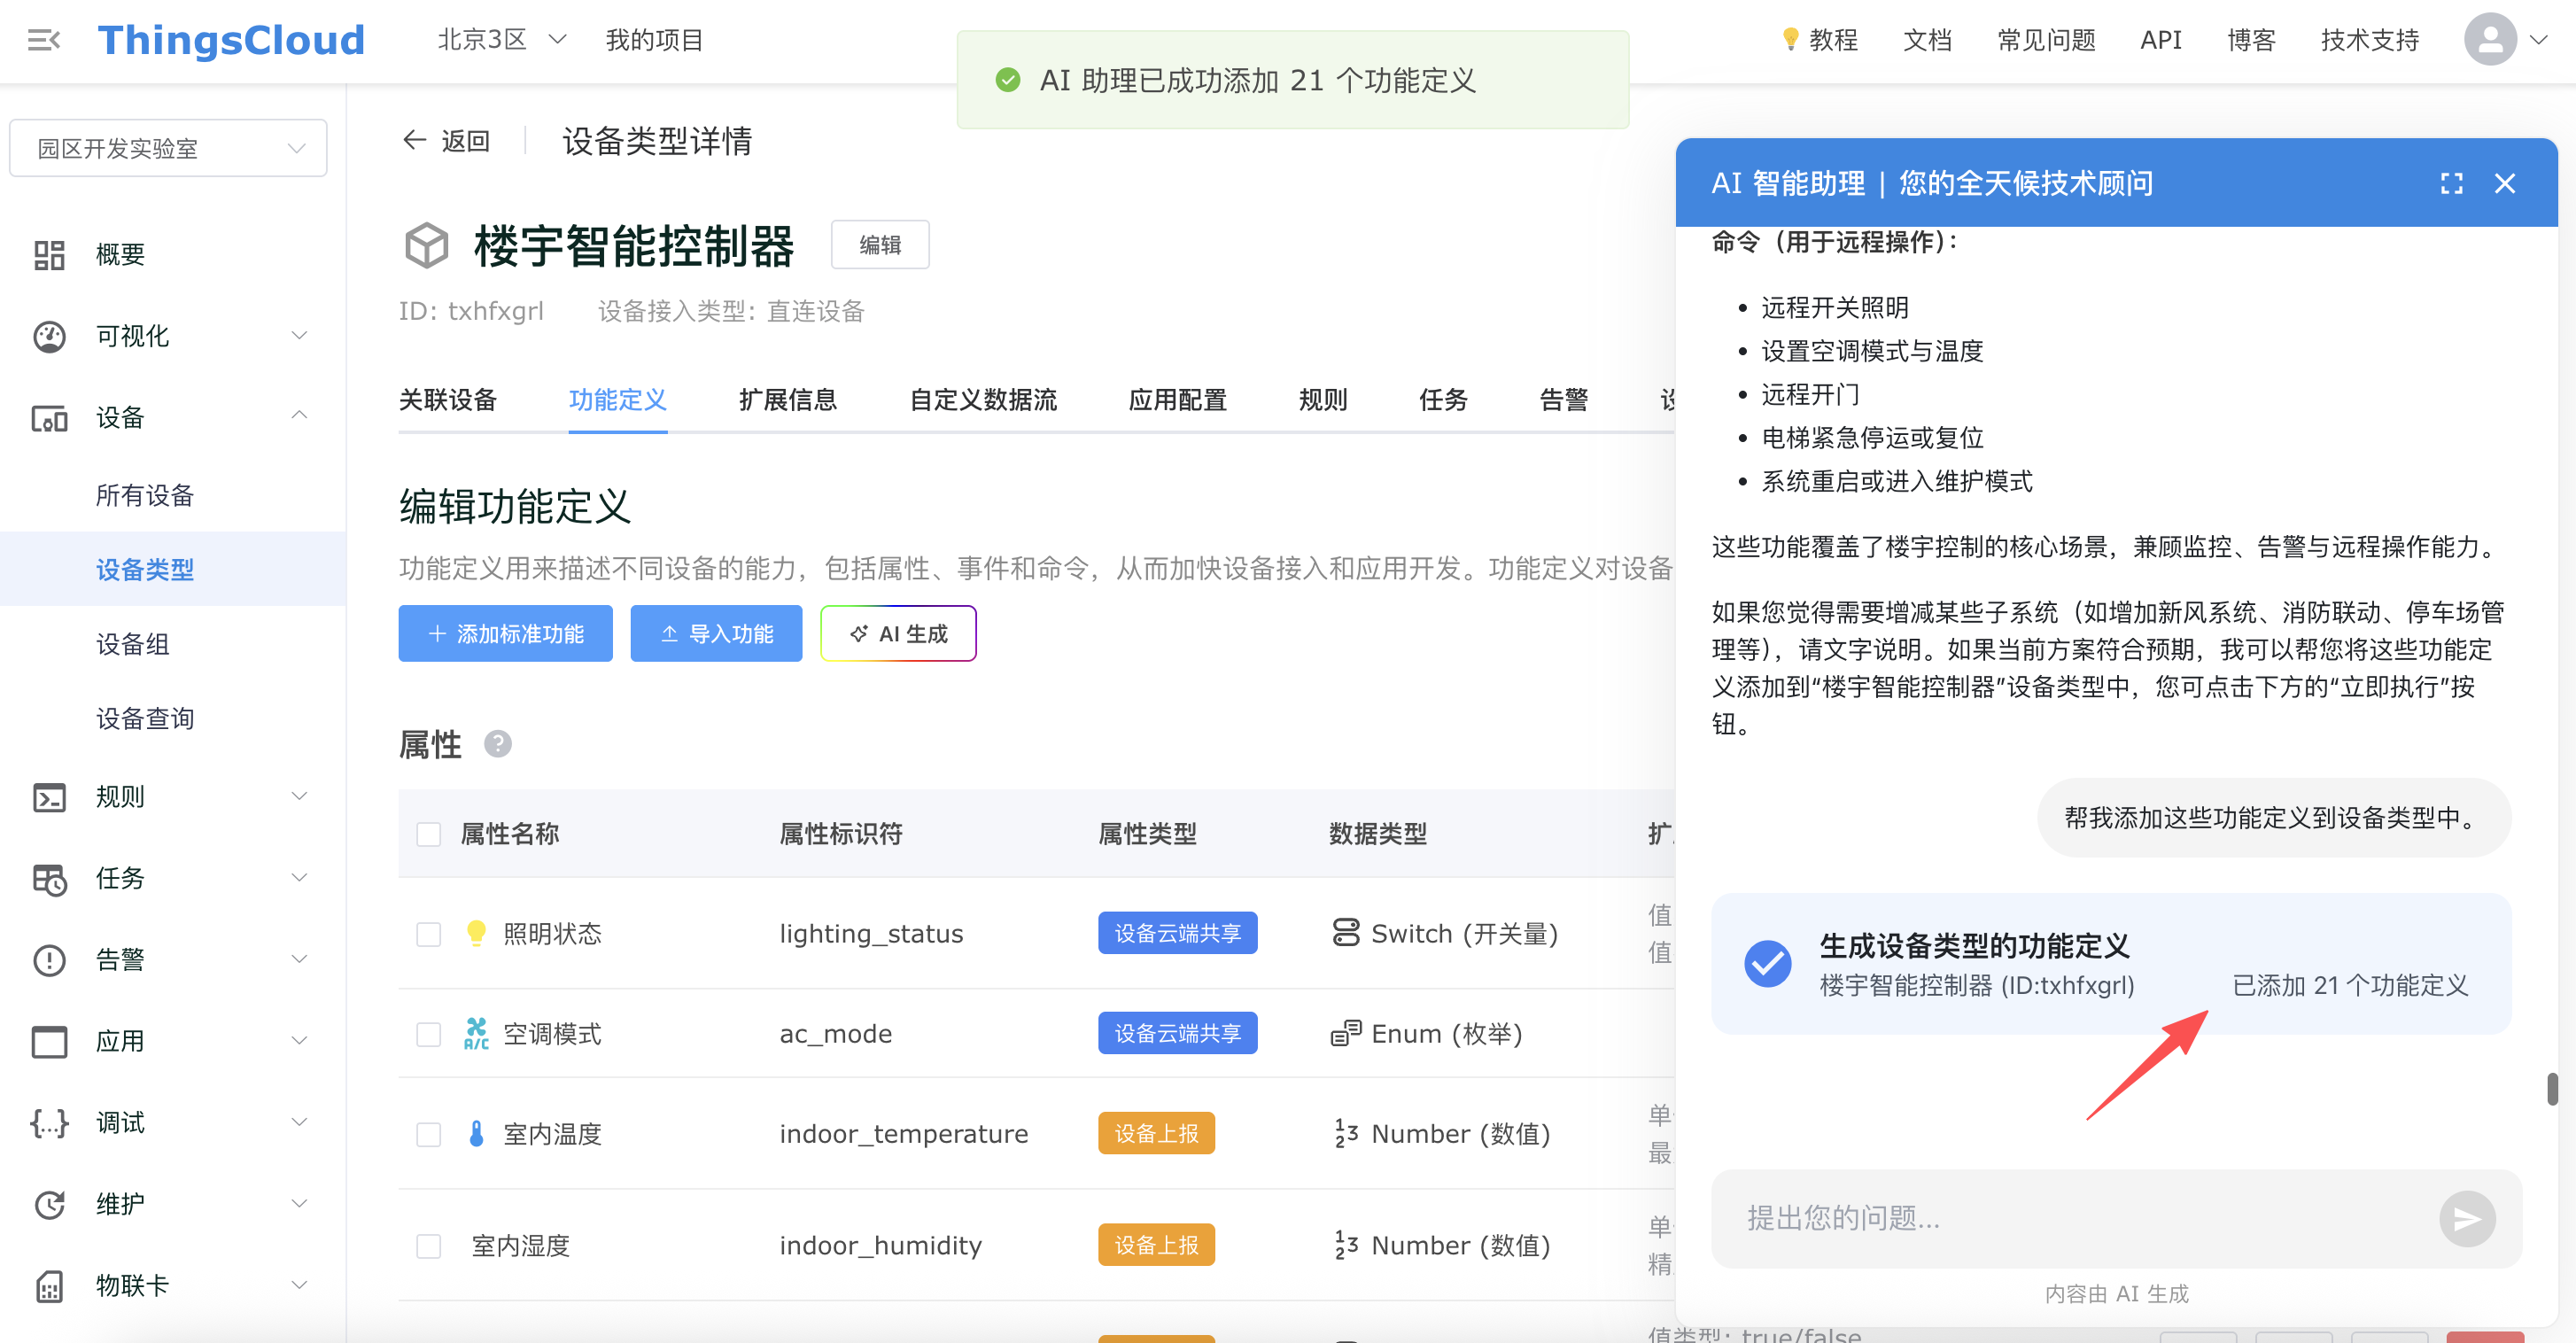Open the user avatar account menu

point(2490,40)
